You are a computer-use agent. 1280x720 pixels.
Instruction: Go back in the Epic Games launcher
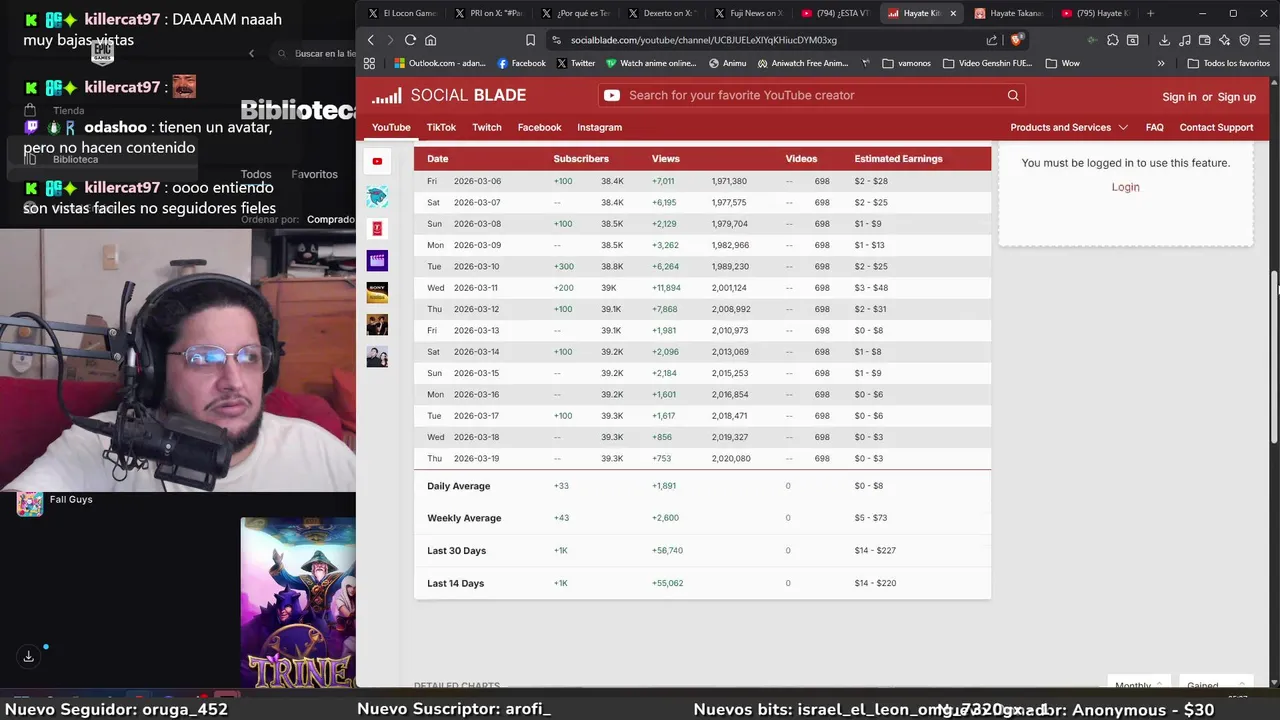(251, 54)
